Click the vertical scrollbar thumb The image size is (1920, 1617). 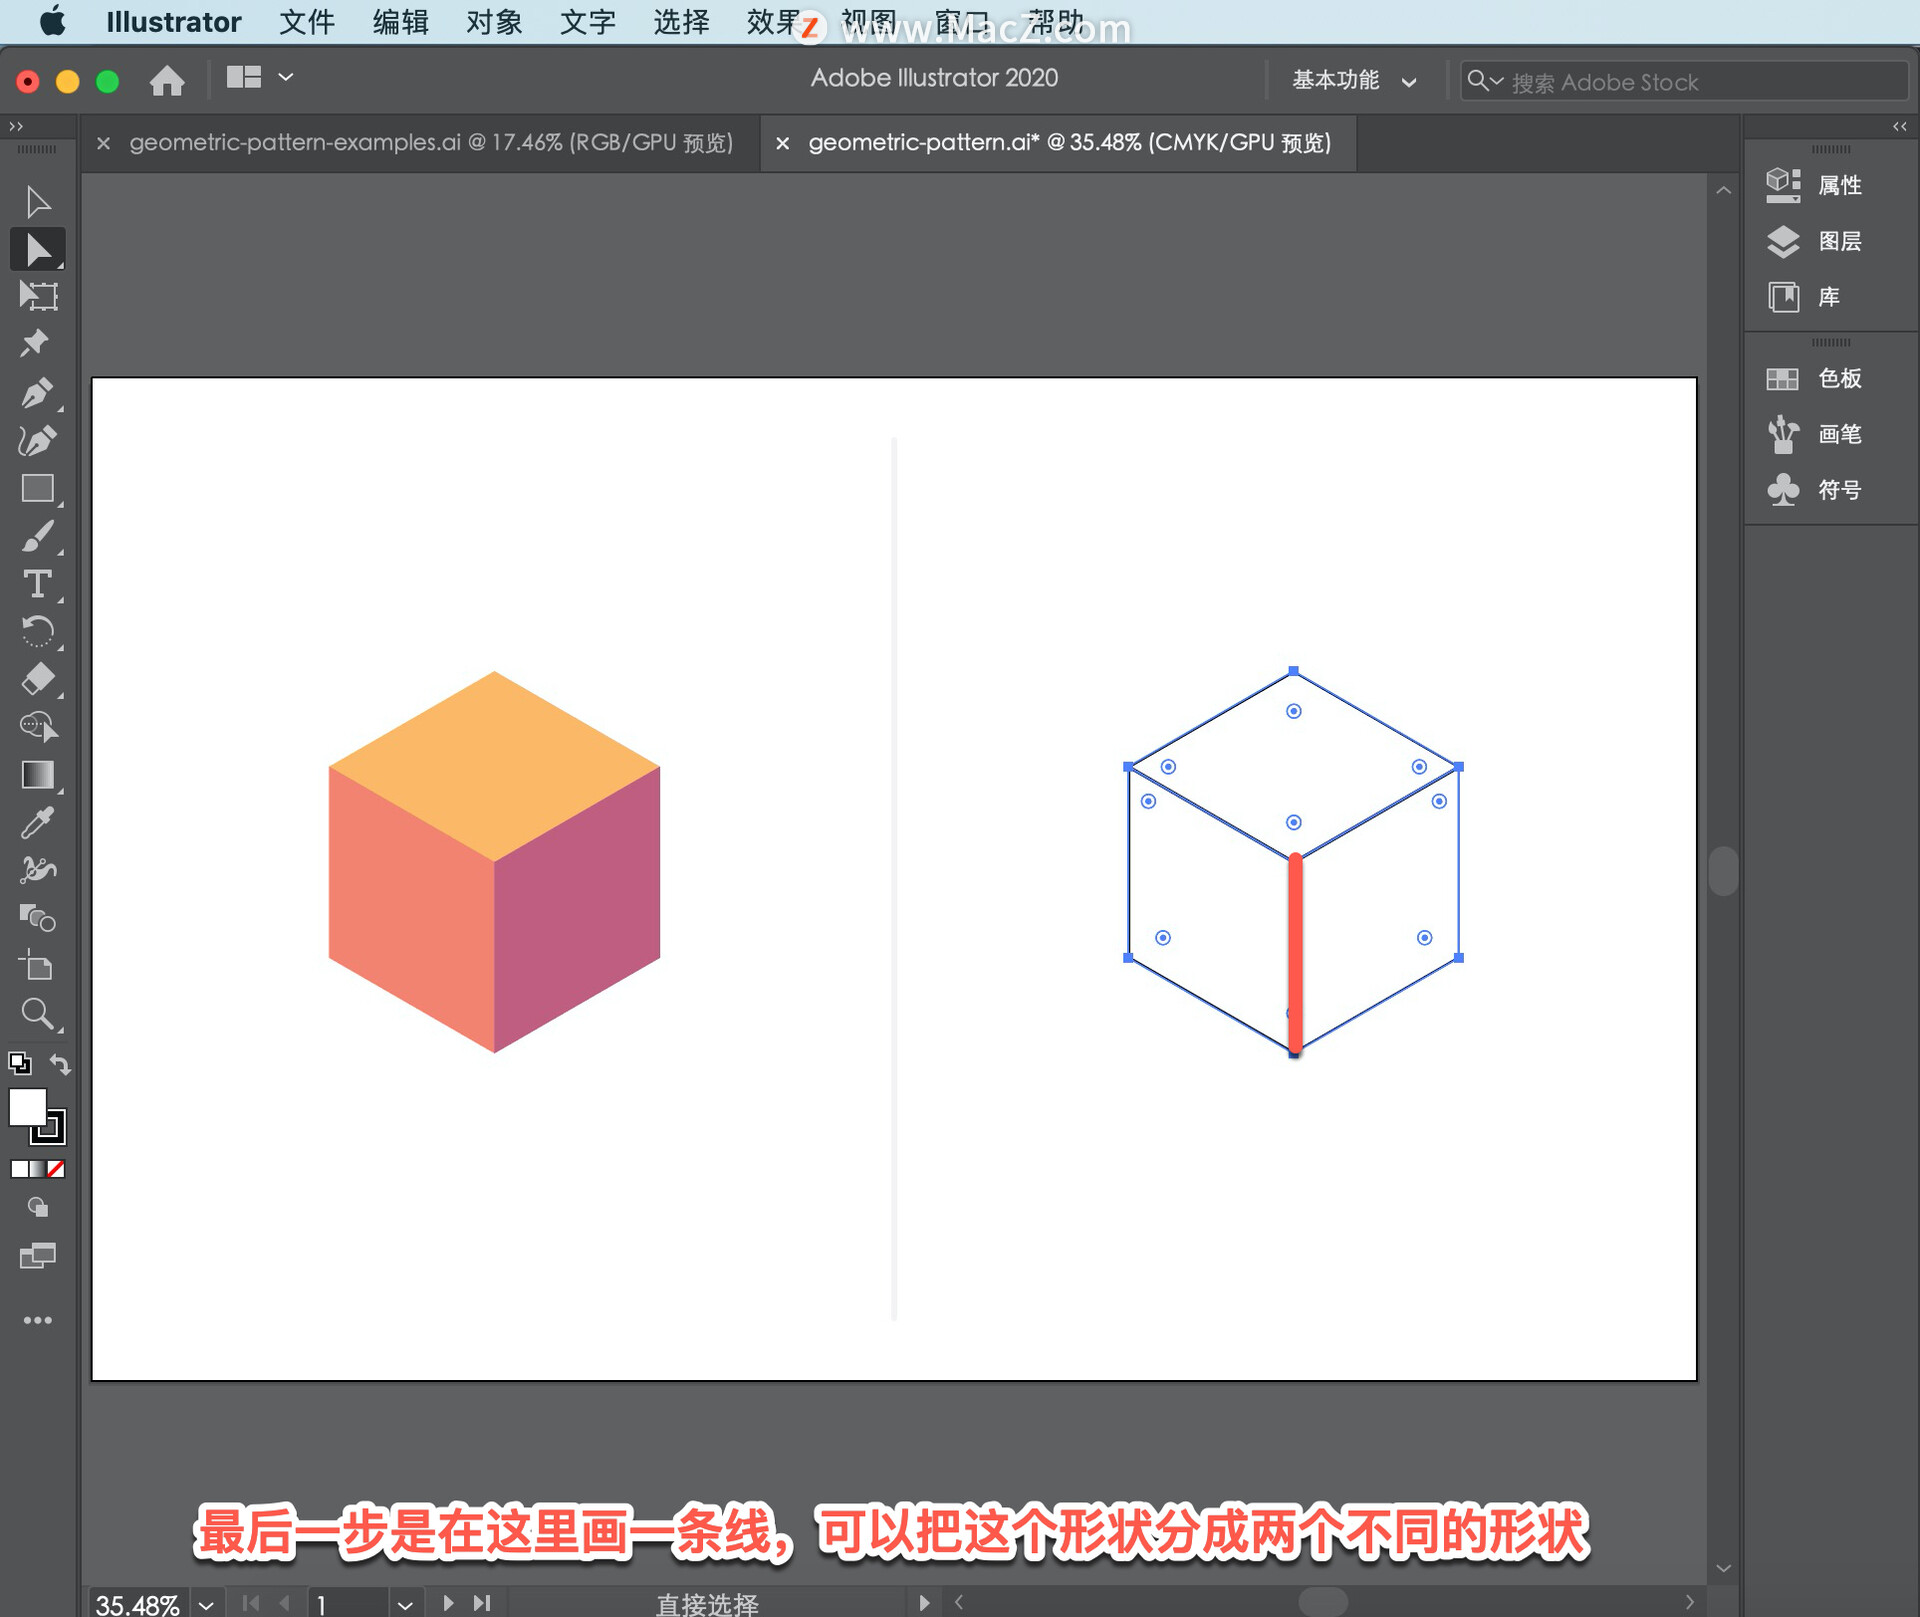[1723, 871]
